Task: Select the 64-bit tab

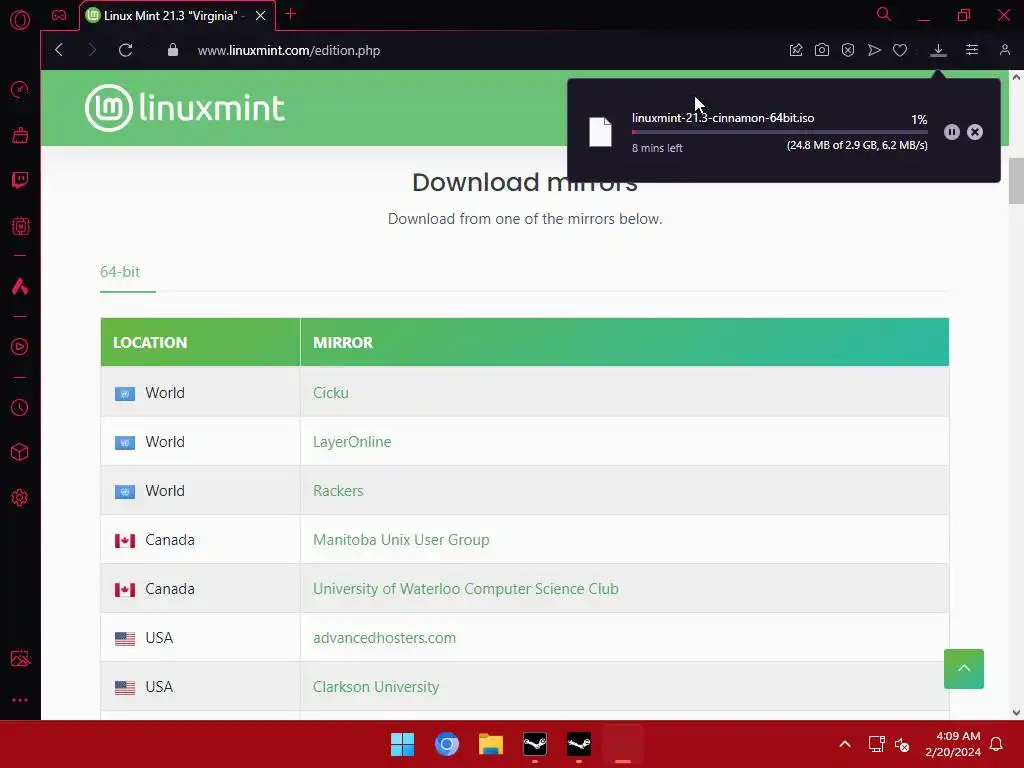Action: (120, 272)
